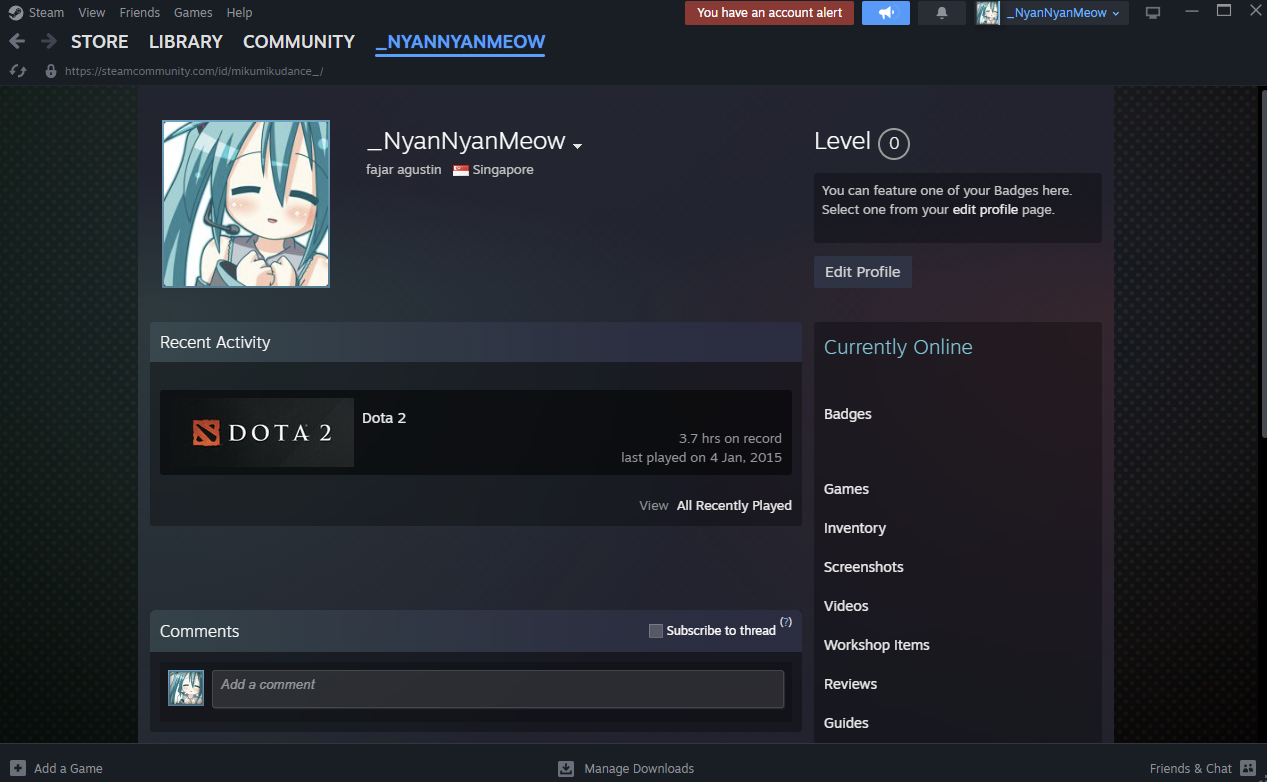Click the back navigation arrow
The height and width of the screenshot is (782, 1267).
tap(17, 42)
